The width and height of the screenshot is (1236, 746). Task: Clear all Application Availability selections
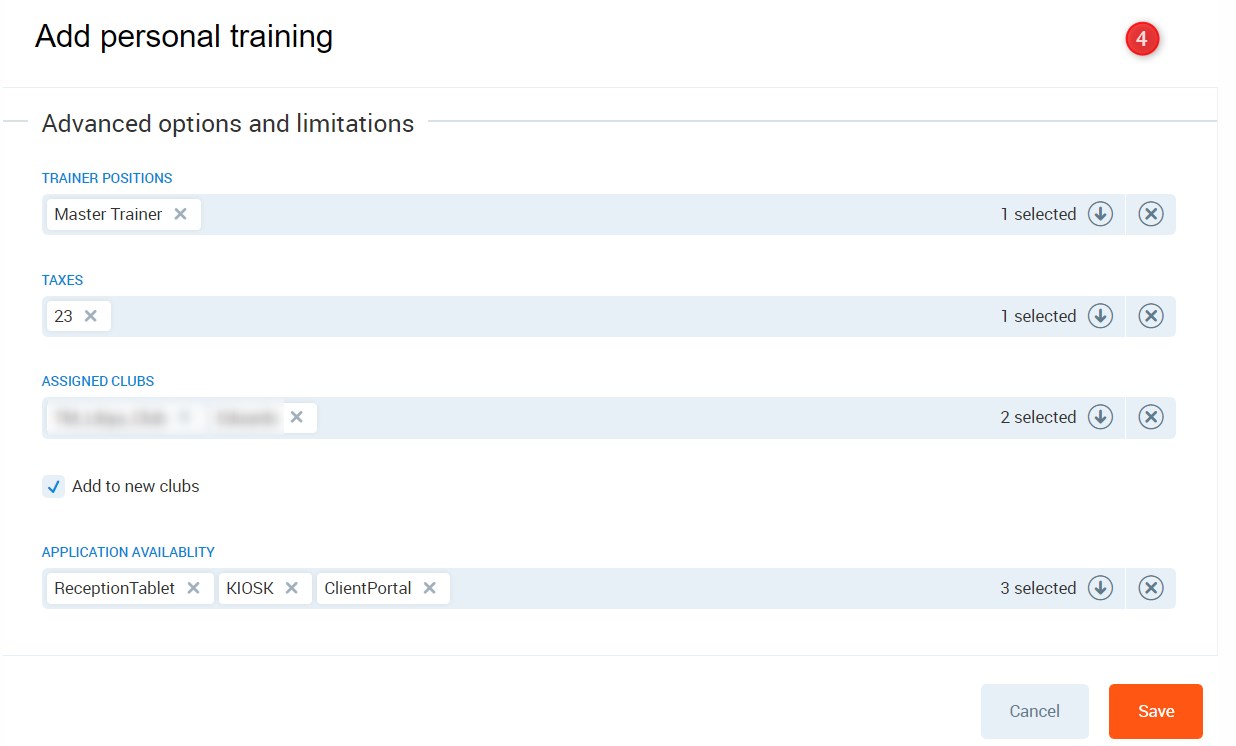coord(1151,588)
